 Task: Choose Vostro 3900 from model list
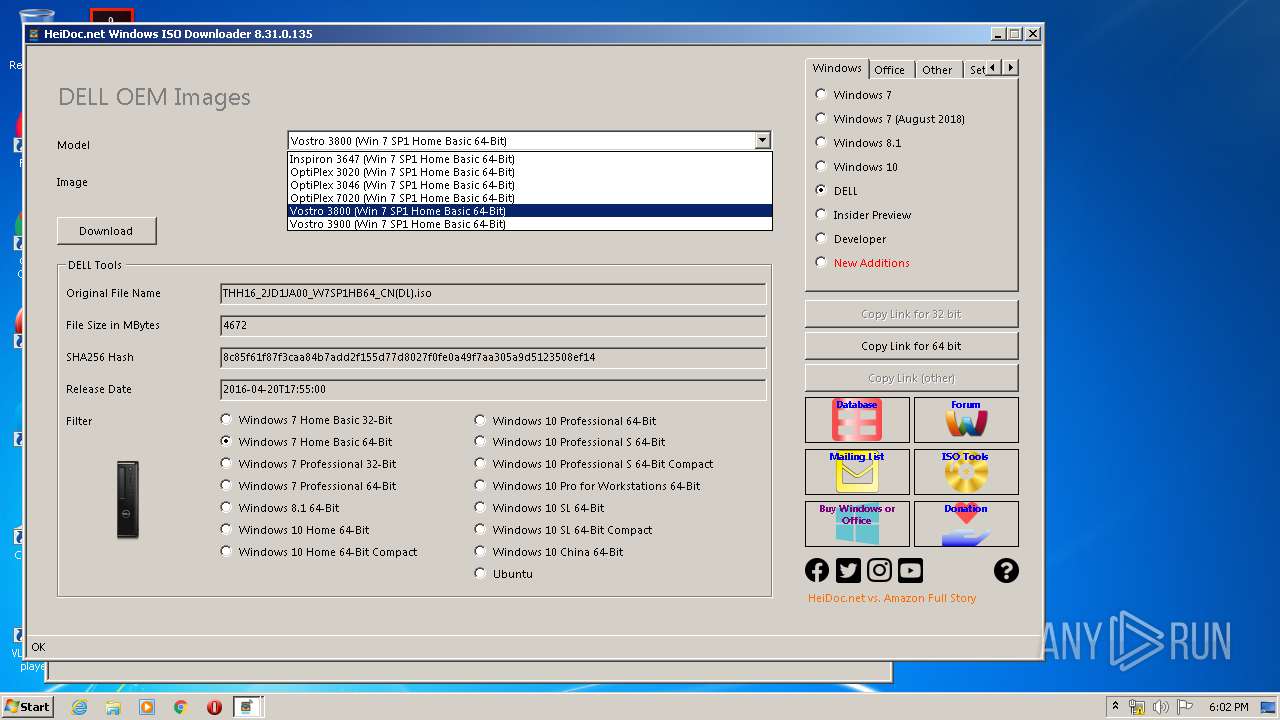(530, 224)
